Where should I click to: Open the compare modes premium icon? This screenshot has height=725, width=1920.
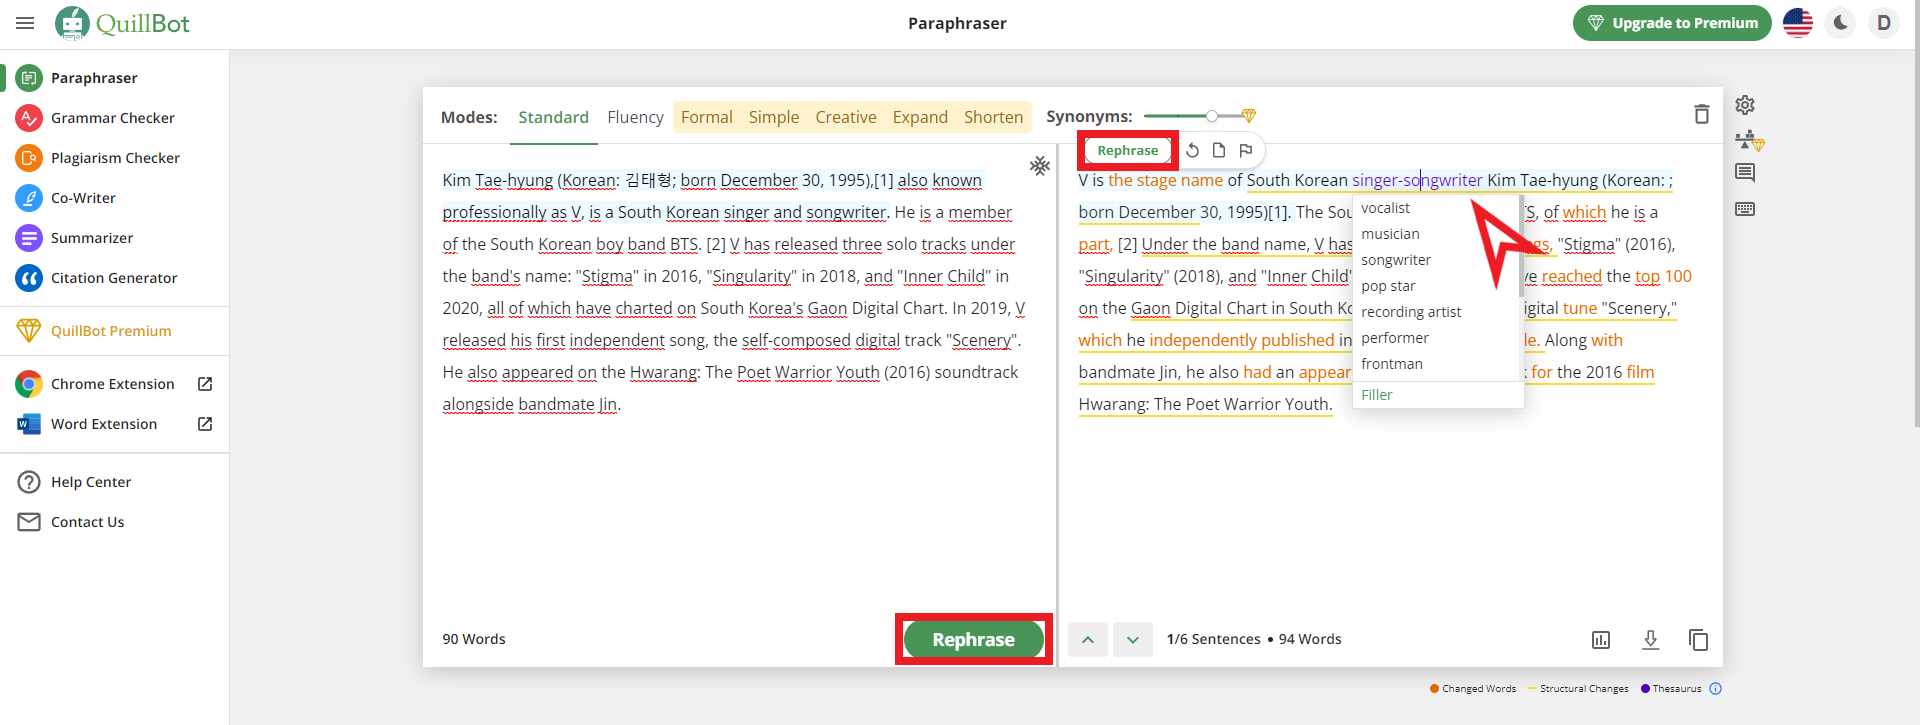pos(1749,140)
